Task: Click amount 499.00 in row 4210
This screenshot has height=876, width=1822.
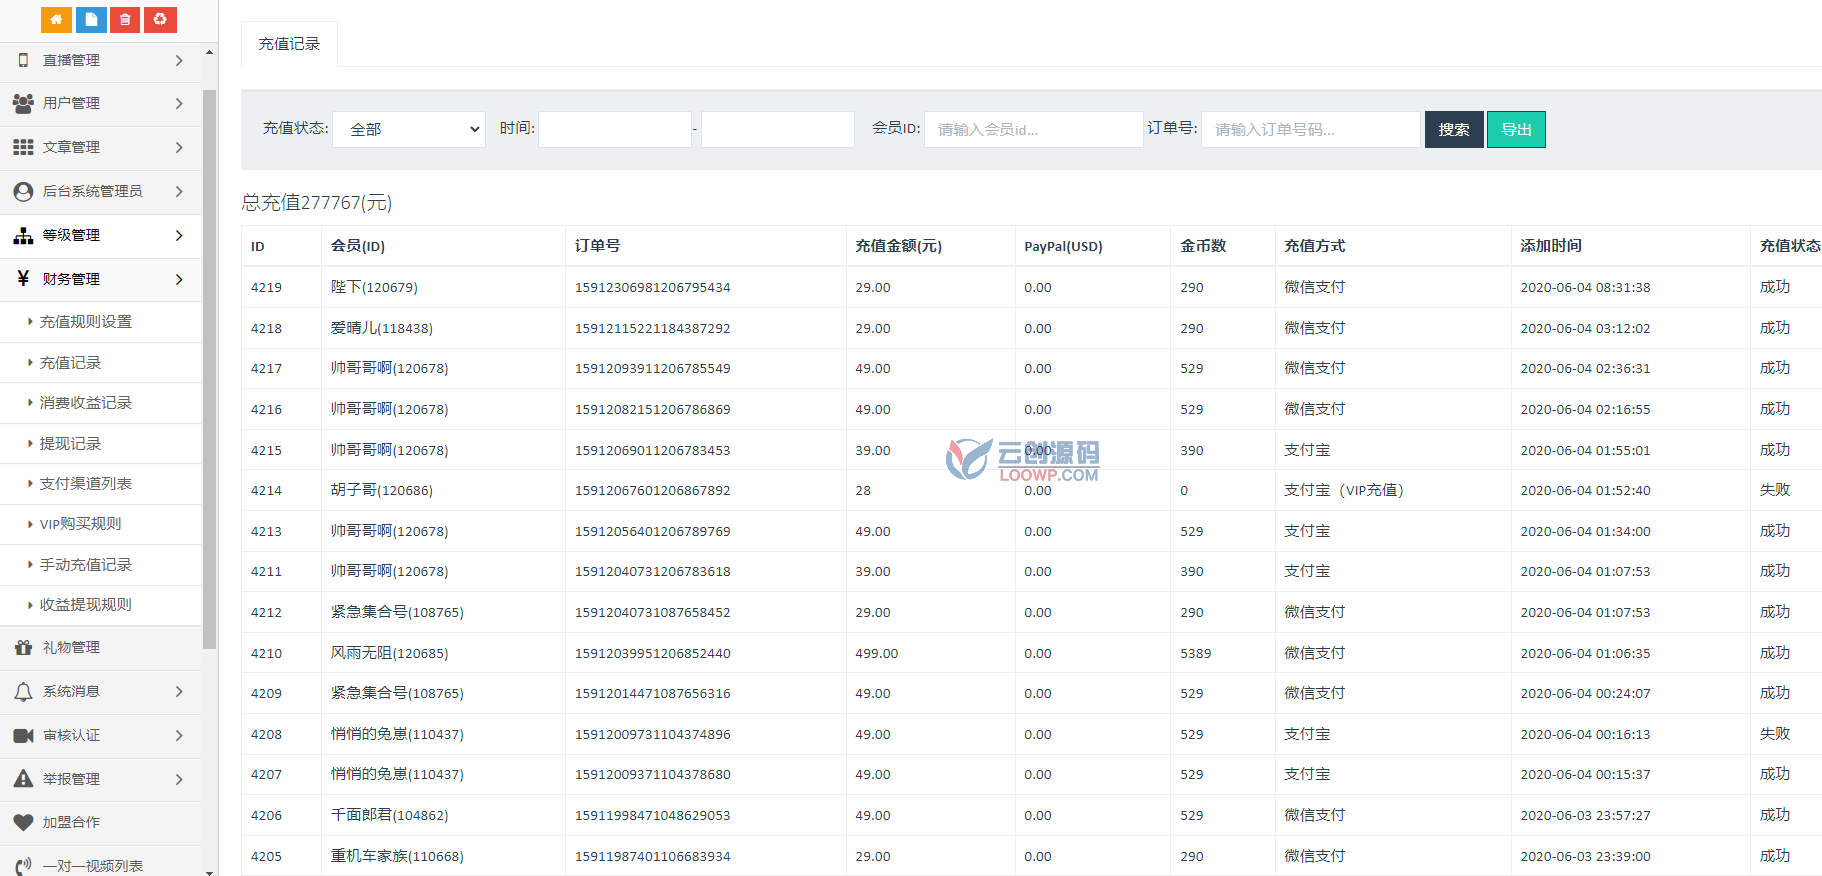Action: pyautogui.click(x=876, y=653)
